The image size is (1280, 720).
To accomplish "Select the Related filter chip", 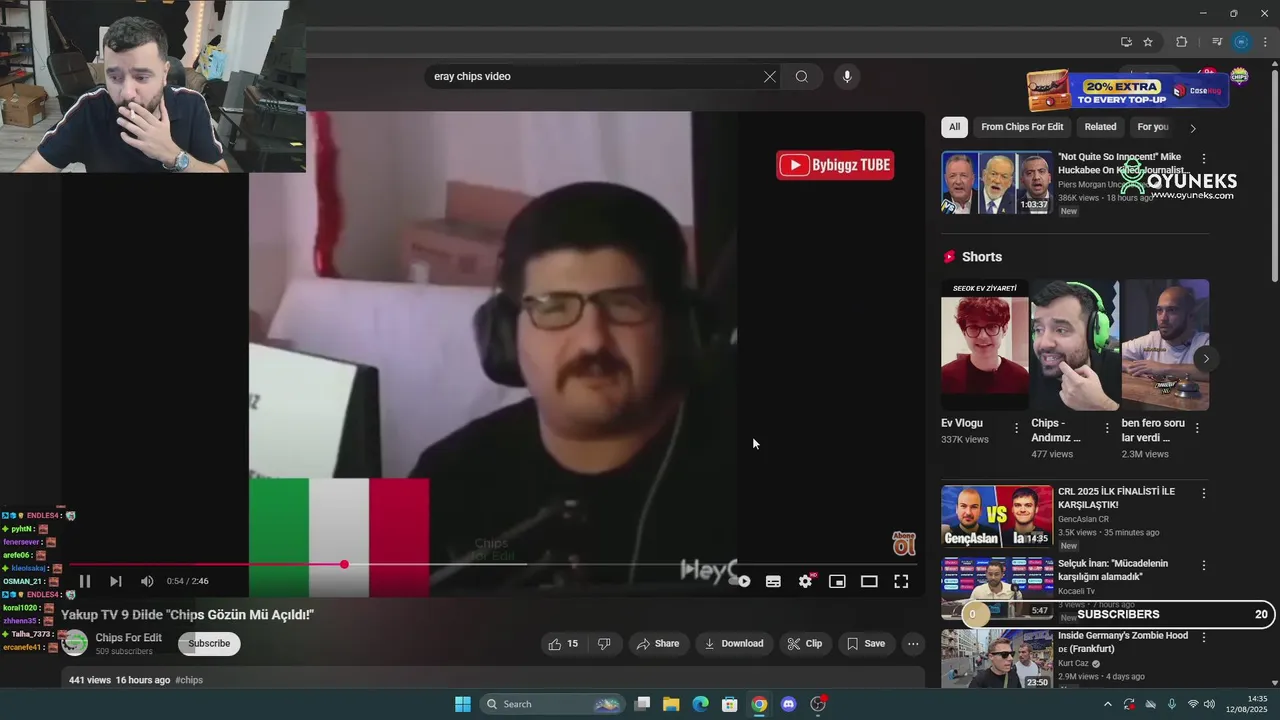I will 1100,127.
